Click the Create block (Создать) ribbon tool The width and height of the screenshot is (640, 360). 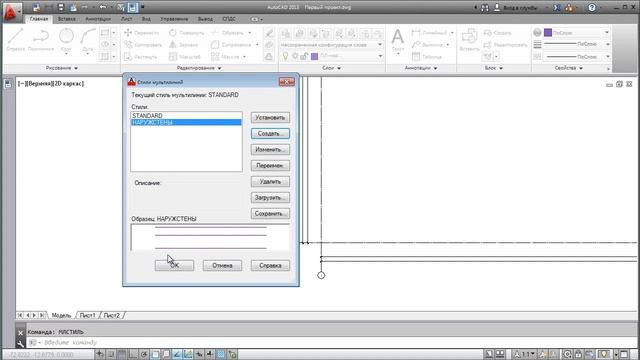pyautogui.click(x=497, y=33)
